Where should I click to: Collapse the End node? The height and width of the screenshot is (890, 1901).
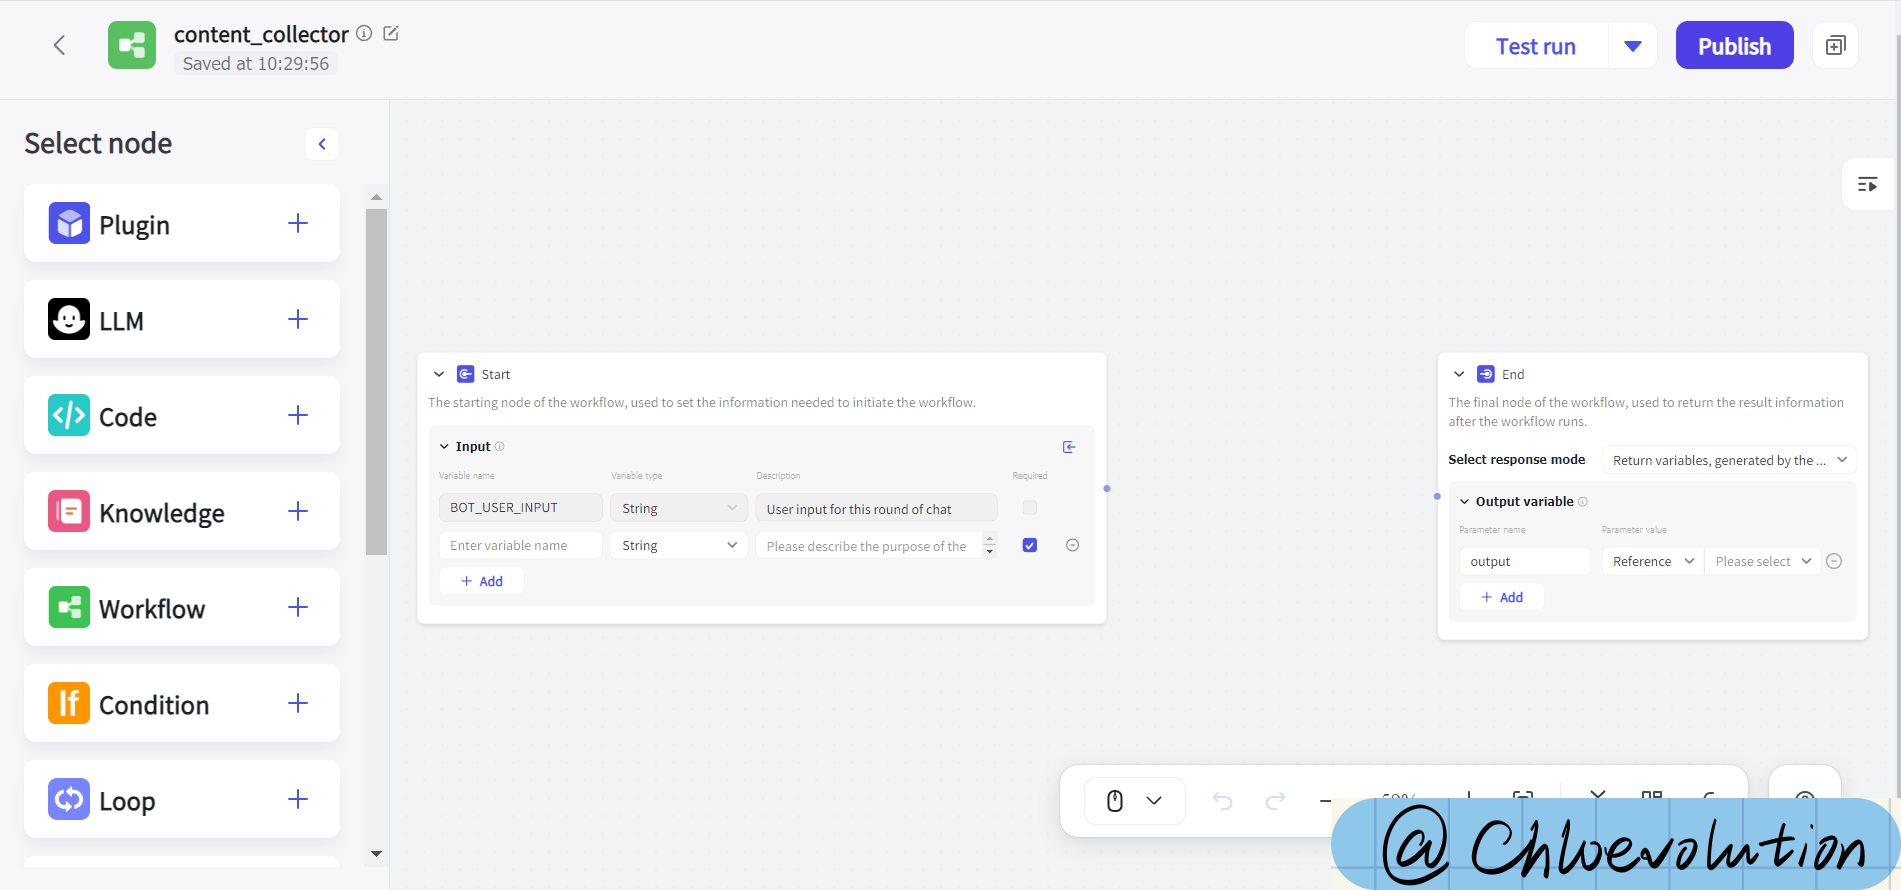1459,374
